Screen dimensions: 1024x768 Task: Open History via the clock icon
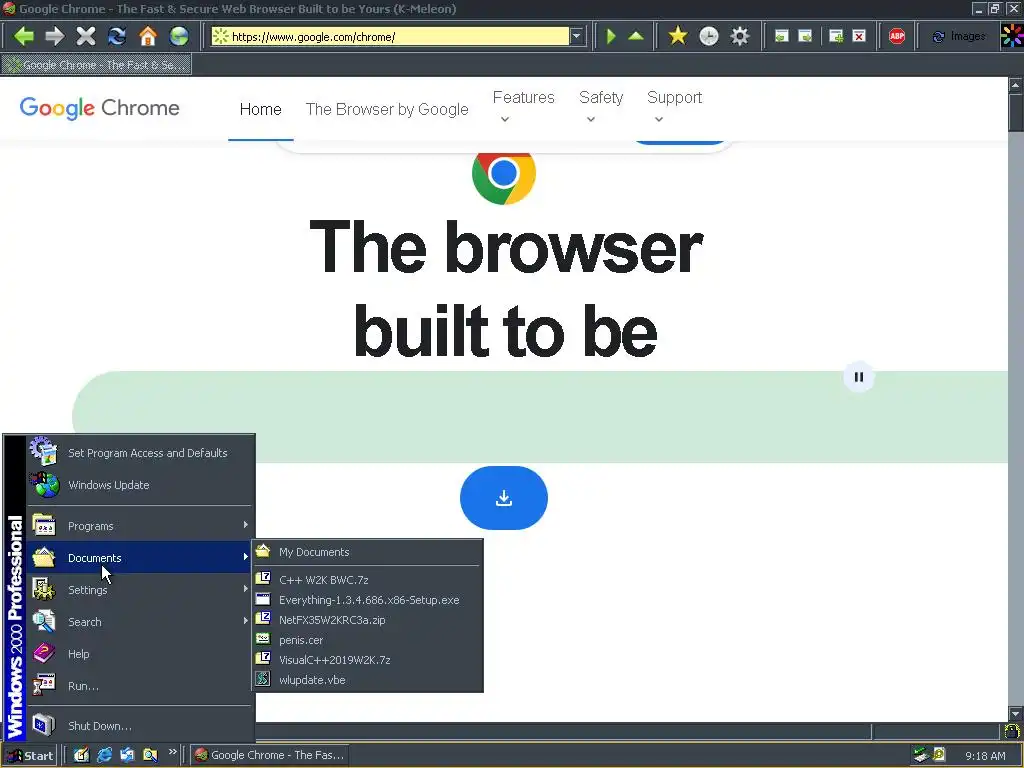709,36
